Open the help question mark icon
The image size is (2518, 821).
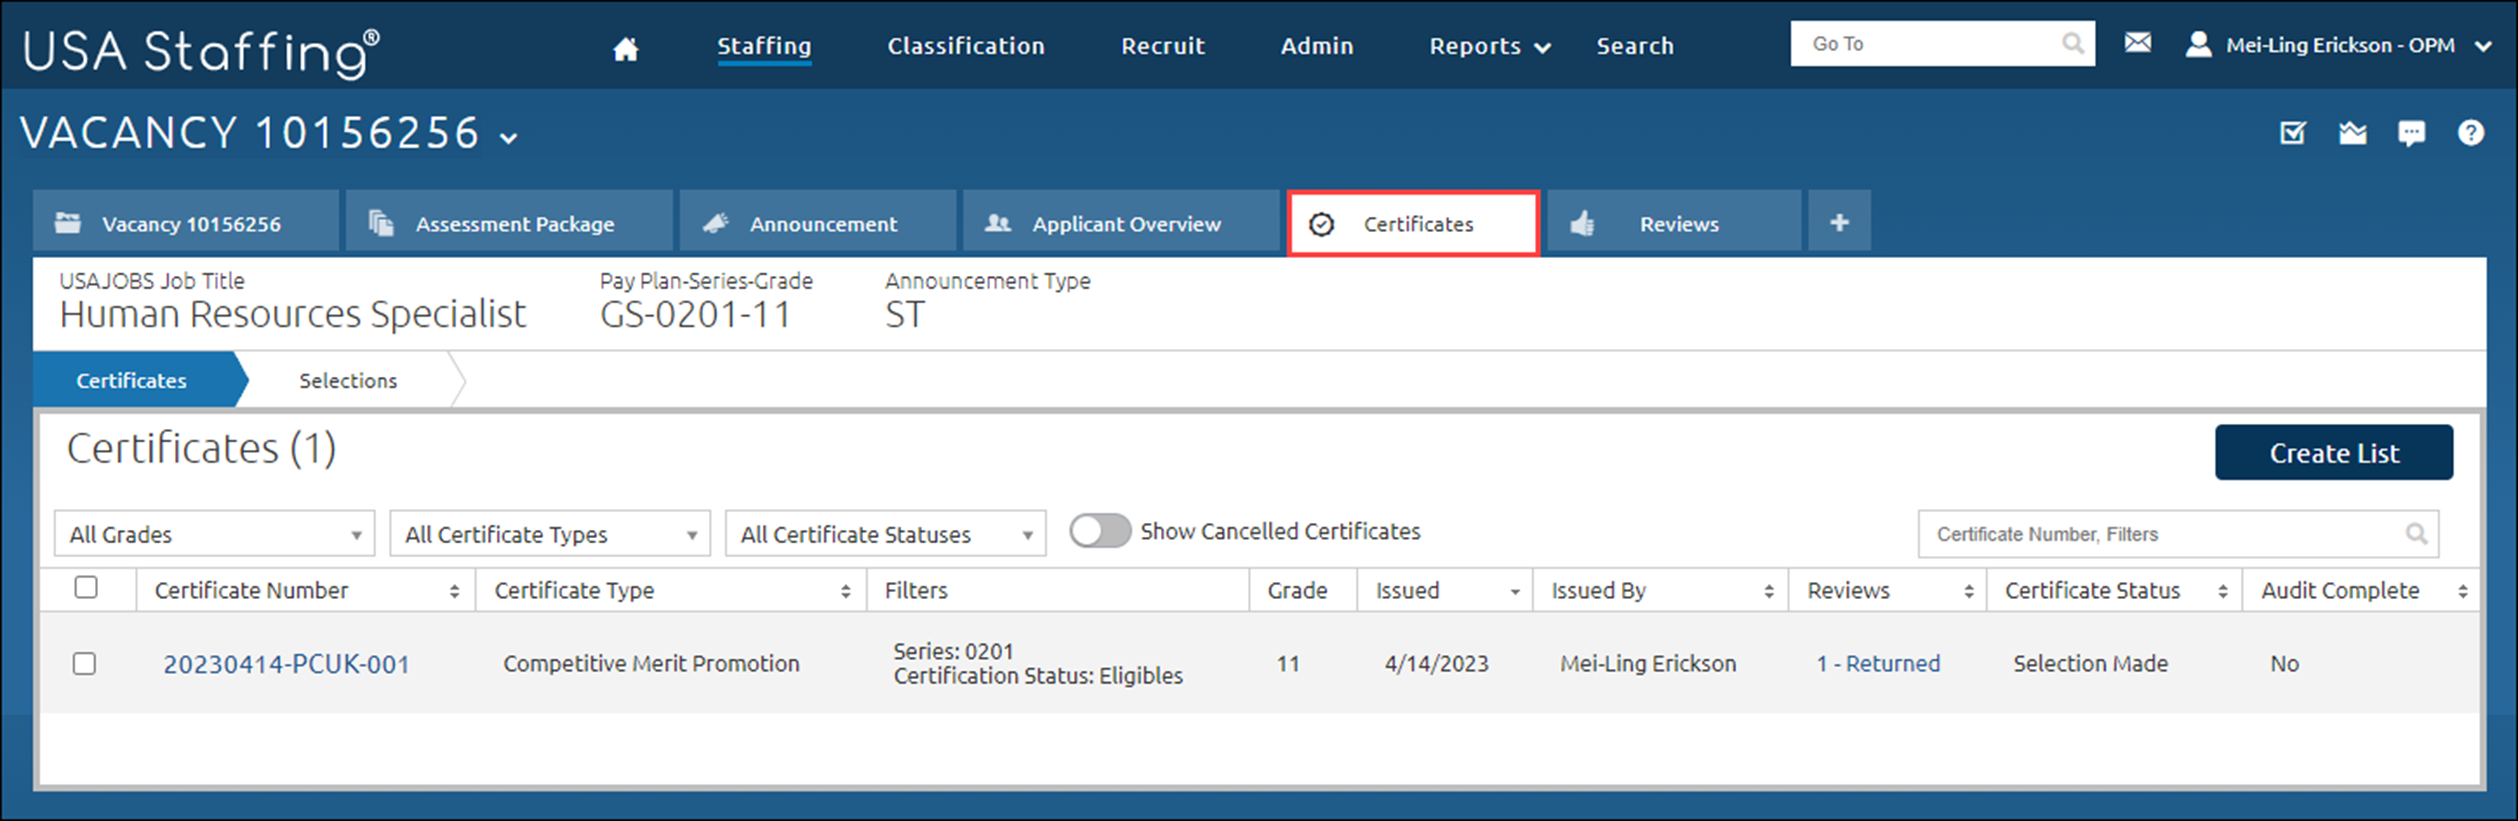[2470, 133]
